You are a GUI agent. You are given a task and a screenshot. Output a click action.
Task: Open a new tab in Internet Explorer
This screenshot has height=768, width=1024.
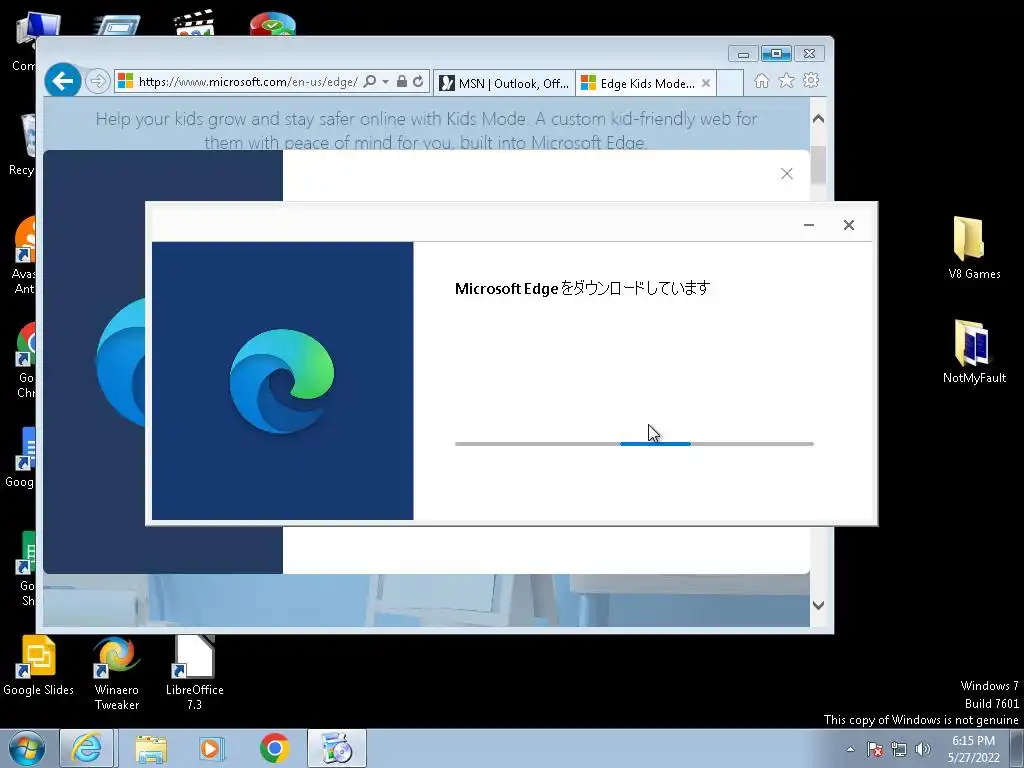coord(730,83)
